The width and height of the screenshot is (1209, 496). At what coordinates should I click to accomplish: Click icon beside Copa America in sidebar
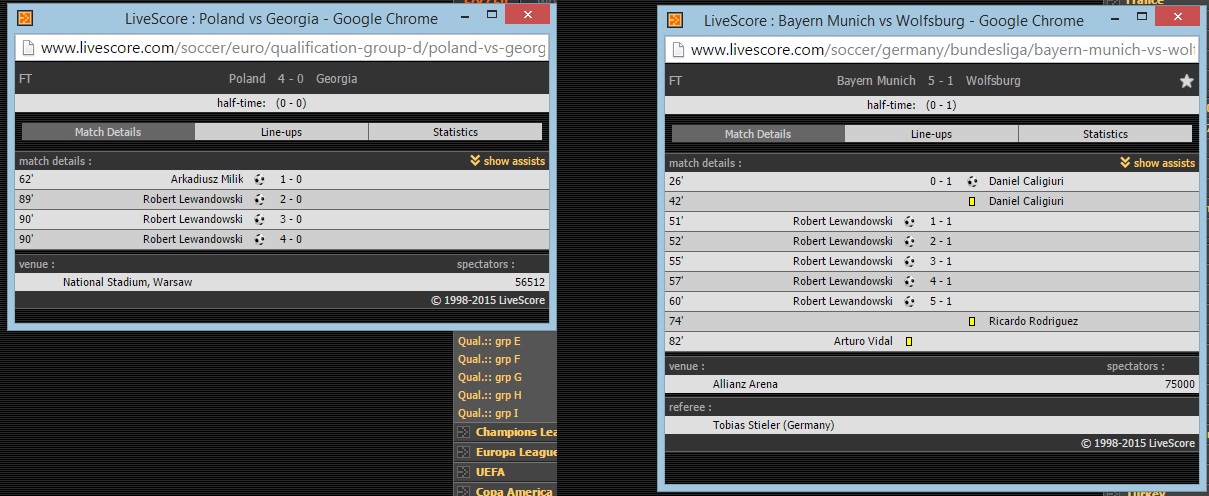(x=463, y=491)
